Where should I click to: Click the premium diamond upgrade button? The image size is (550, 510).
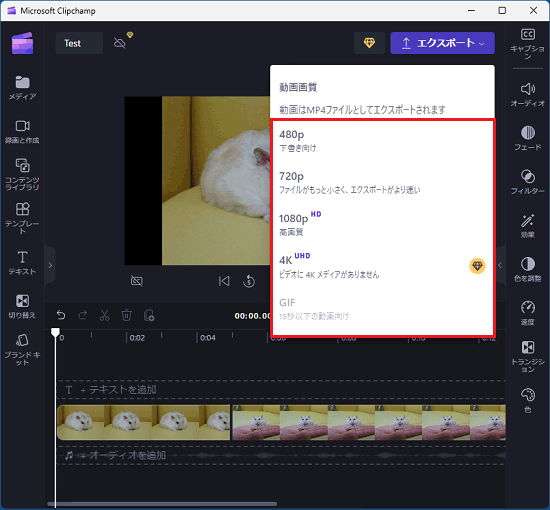pyautogui.click(x=369, y=43)
